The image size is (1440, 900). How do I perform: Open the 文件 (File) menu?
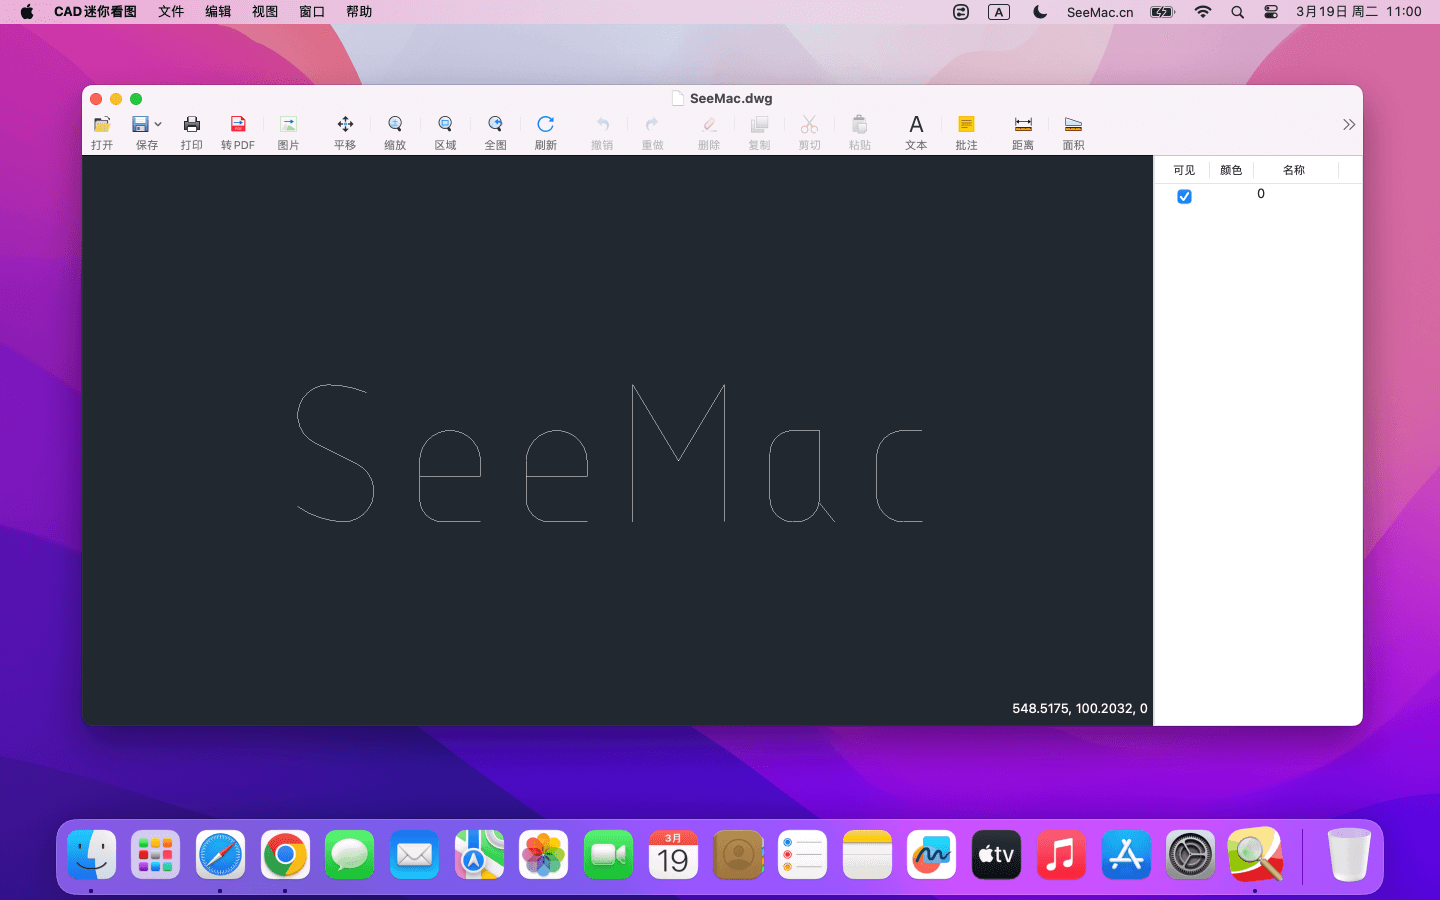pyautogui.click(x=171, y=12)
